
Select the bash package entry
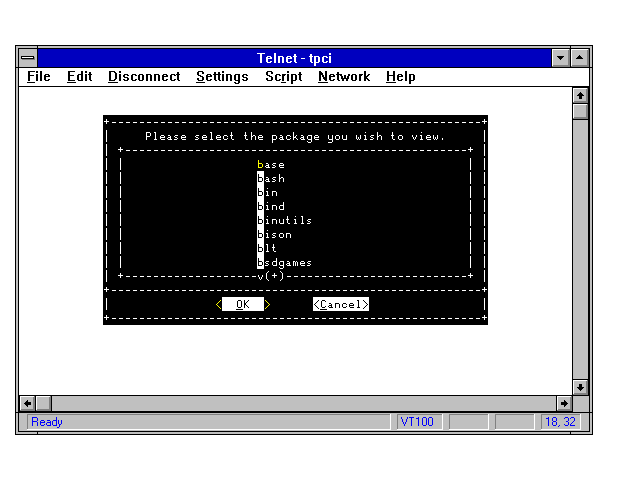pyautogui.click(x=271, y=179)
